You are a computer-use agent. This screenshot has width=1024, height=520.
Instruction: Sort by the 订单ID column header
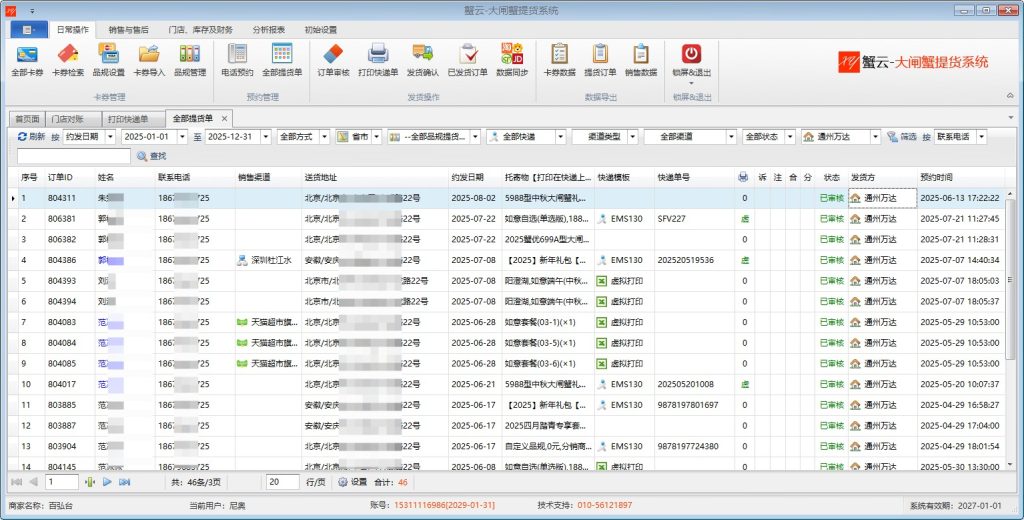pyautogui.click(x=70, y=177)
